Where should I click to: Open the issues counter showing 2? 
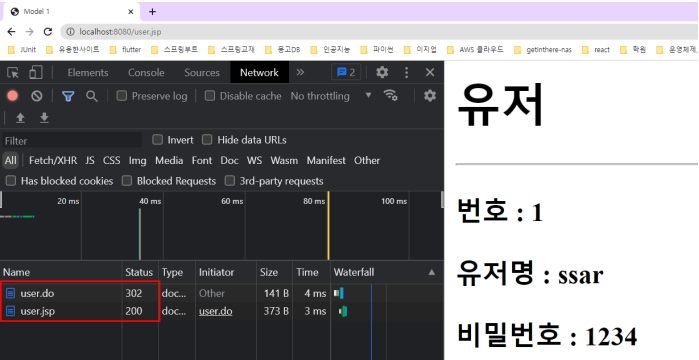[x=346, y=73]
